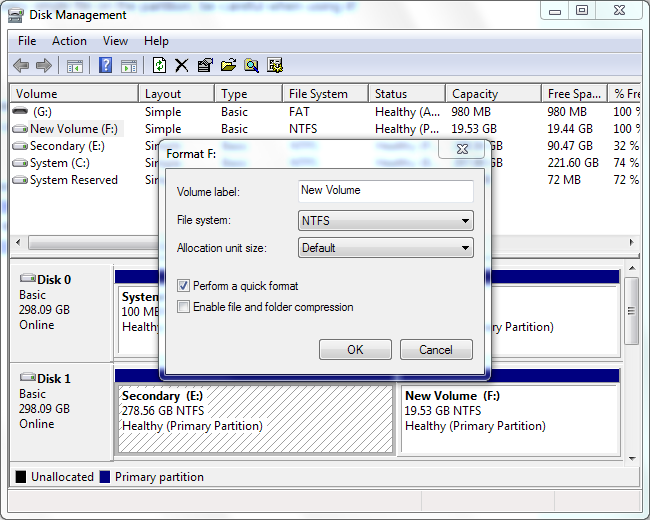Click the Forward arrow toolbar icon

pos(44,66)
